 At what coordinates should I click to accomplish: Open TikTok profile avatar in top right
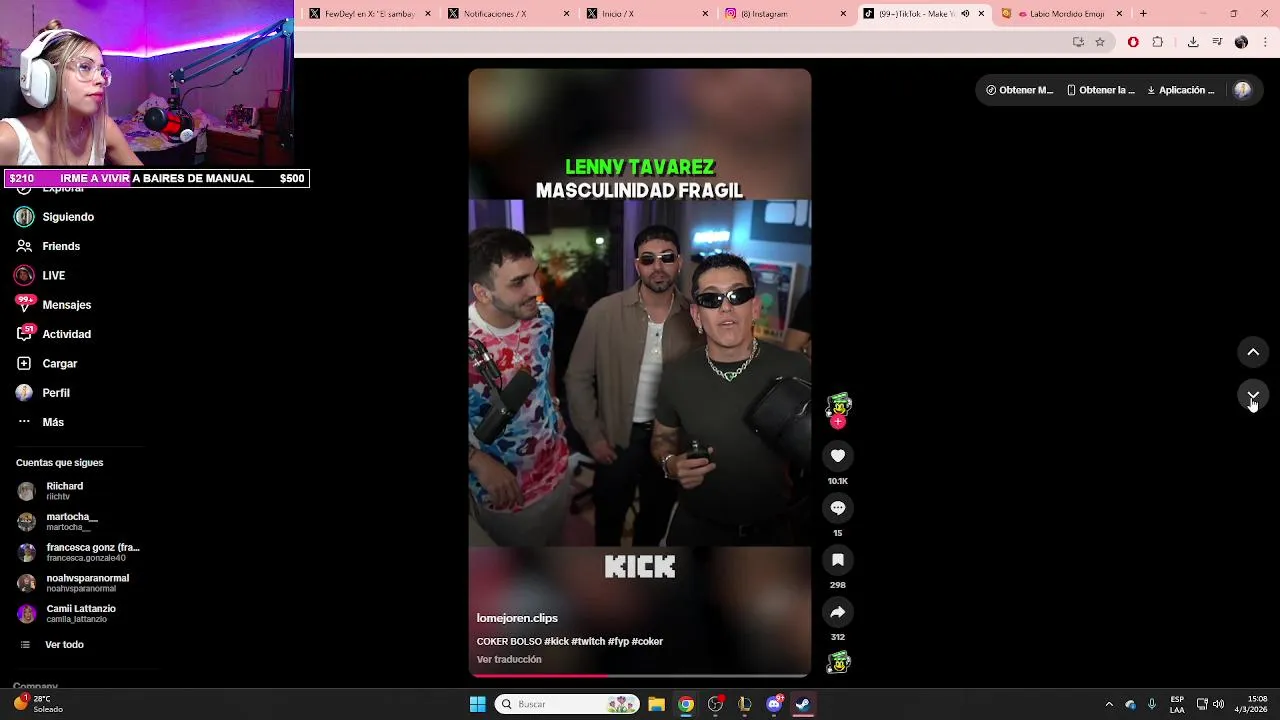tap(1243, 90)
